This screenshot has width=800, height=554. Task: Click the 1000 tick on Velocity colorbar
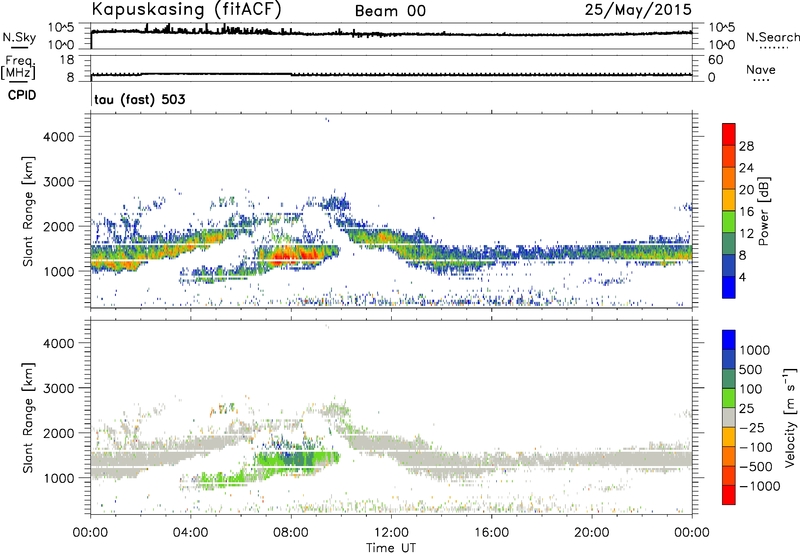(x=755, y=350)
